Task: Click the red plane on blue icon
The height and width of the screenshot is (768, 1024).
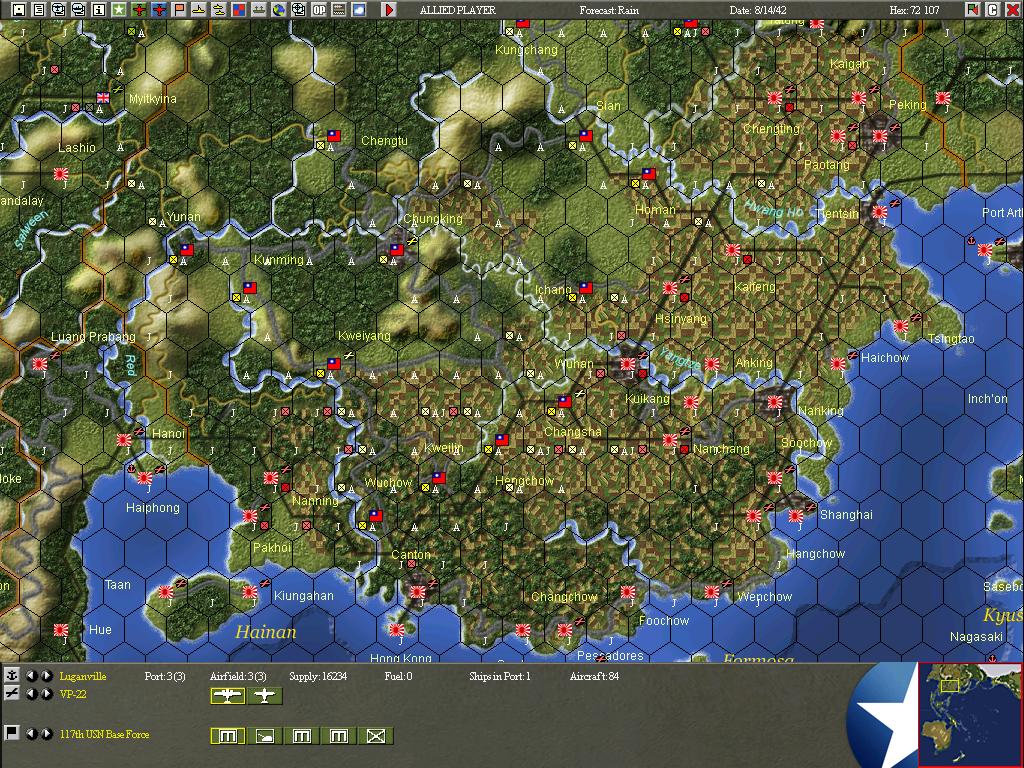Action: coord(159,10)
